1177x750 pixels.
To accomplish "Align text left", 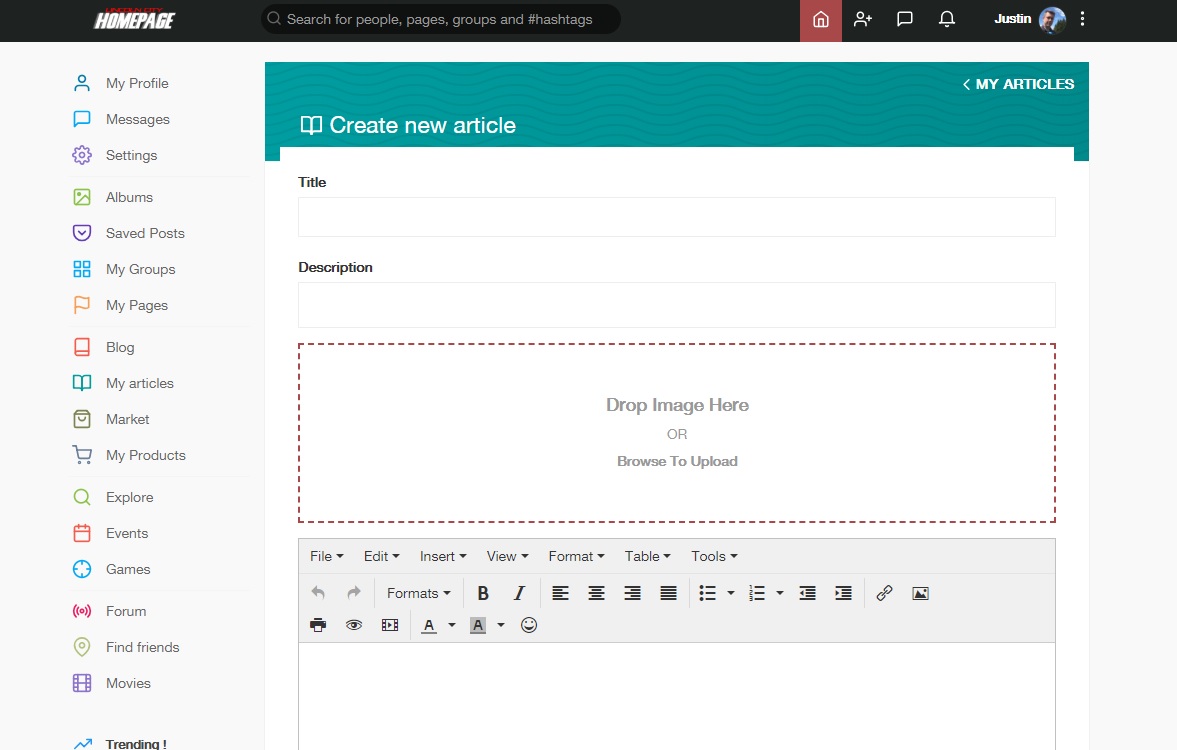I will click(x=560, y=593).
